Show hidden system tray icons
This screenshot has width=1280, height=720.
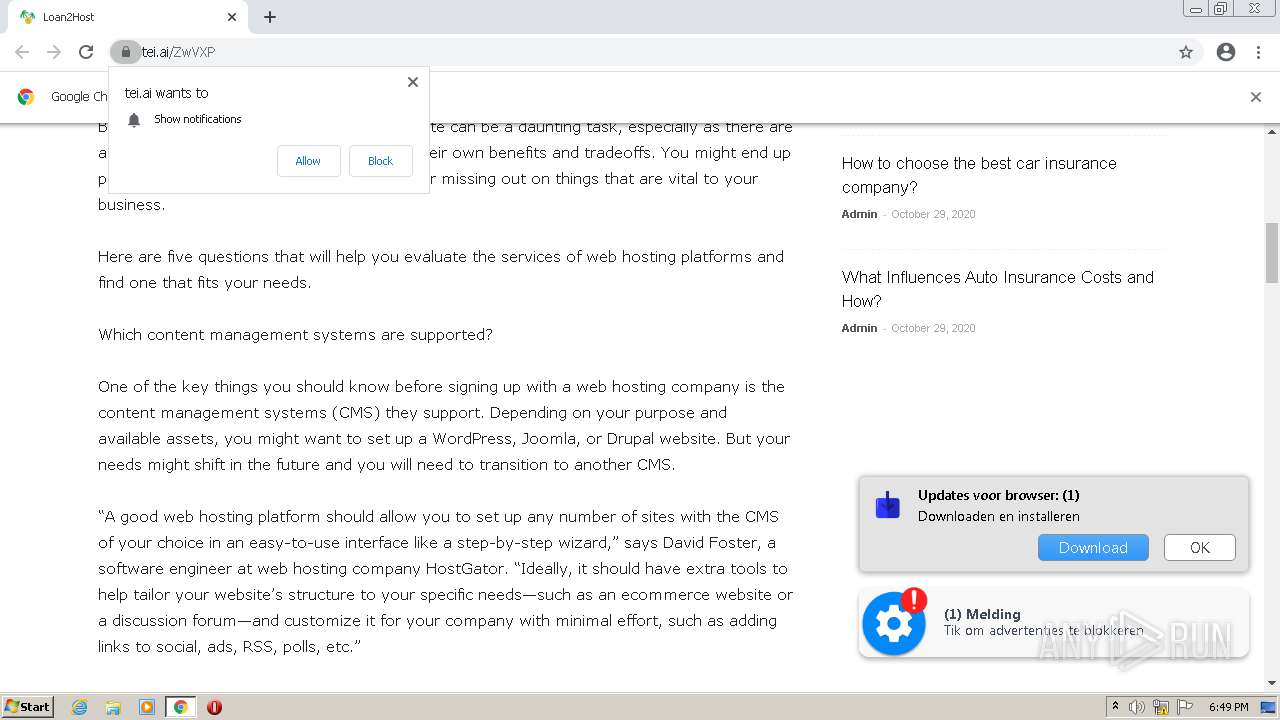point(1115,707)
